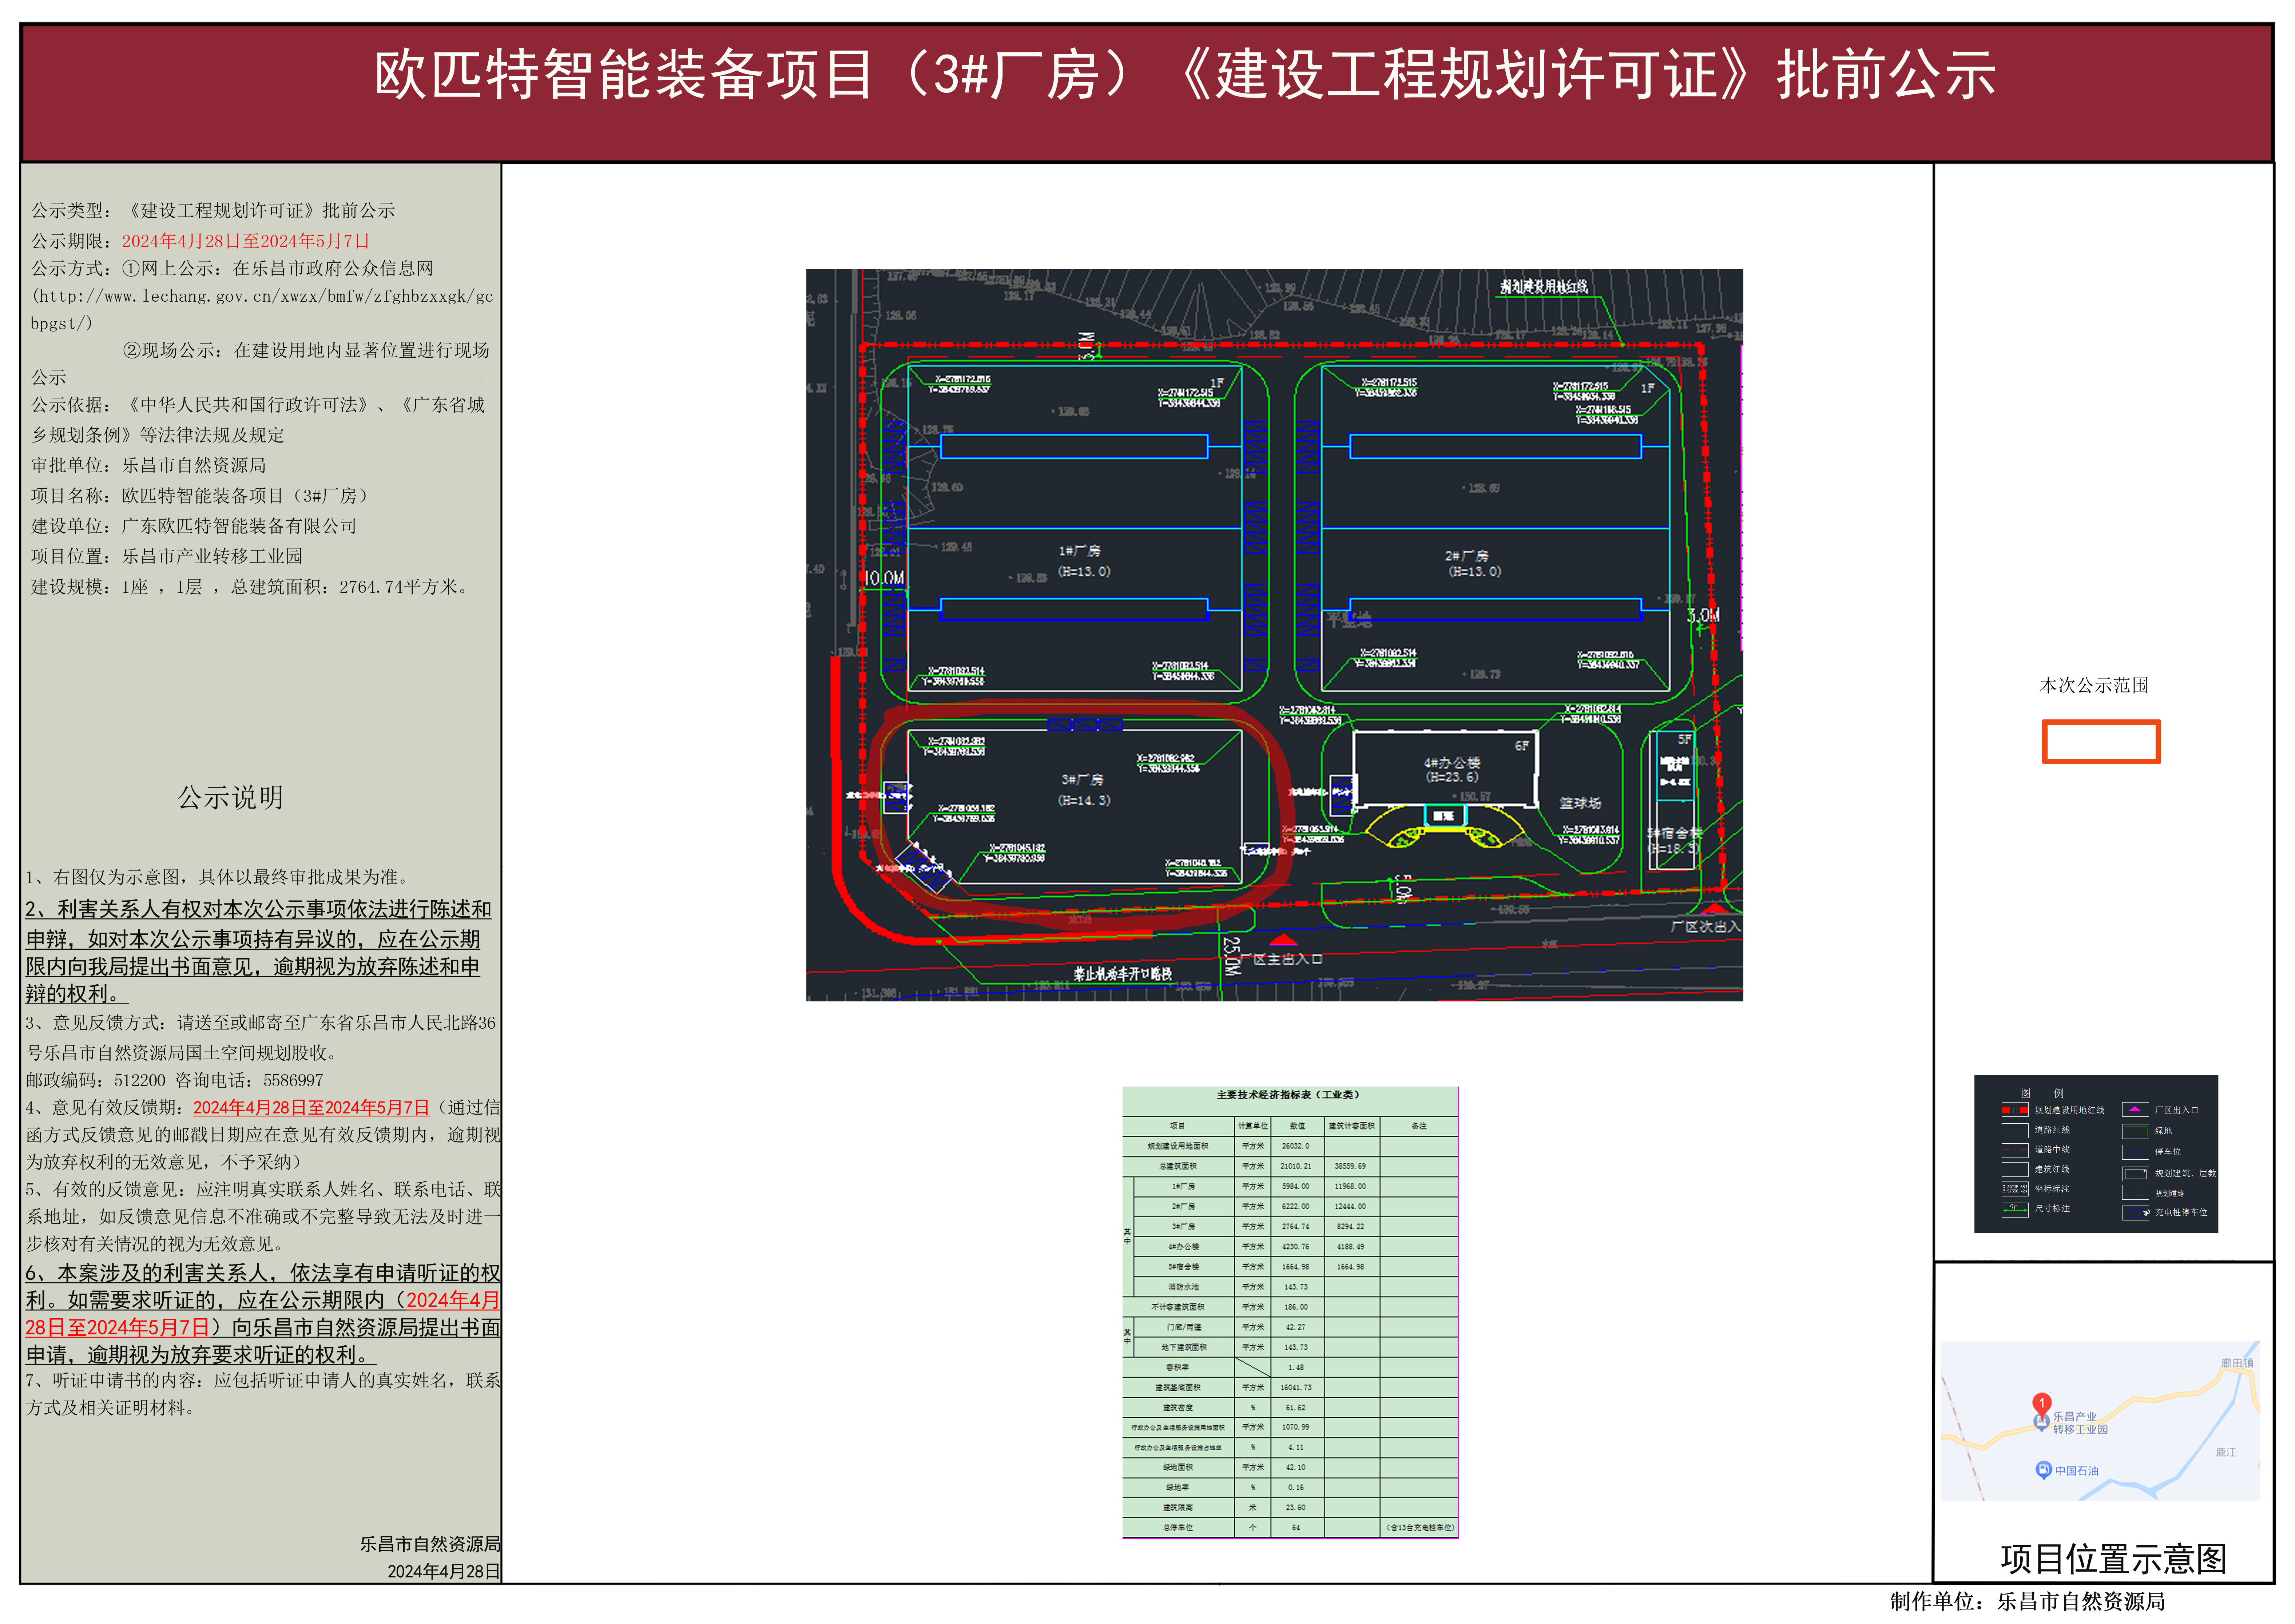Screen dimensions: 2295x1624
Task: Click the 篮球场 label on the plan
Action: coord(1580,803)
